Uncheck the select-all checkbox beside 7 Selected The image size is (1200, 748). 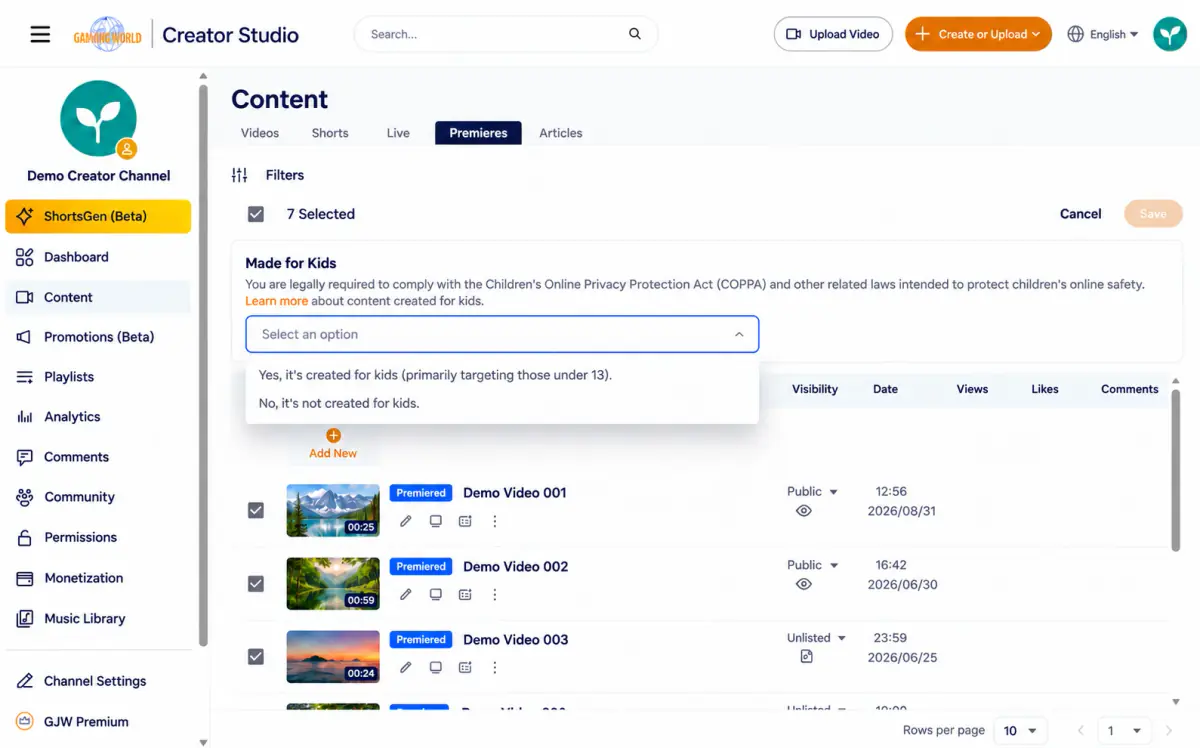point(256,214)
